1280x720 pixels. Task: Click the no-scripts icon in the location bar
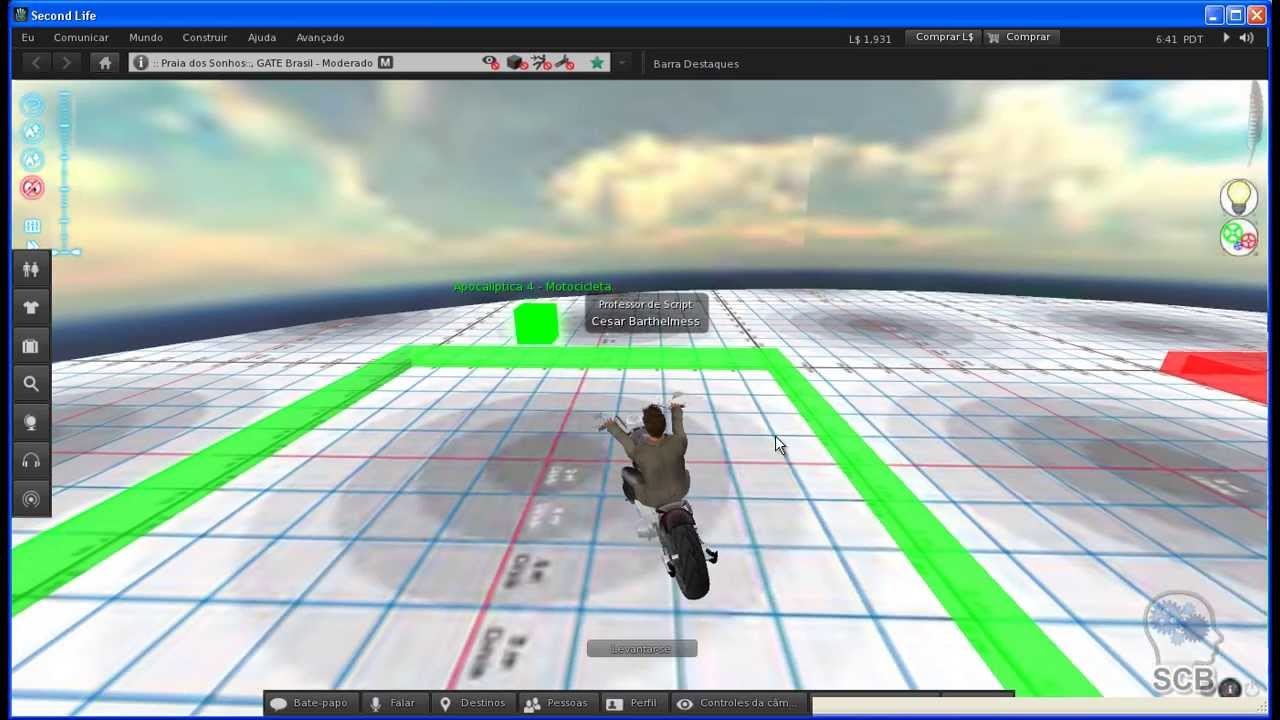coord(541,63)
